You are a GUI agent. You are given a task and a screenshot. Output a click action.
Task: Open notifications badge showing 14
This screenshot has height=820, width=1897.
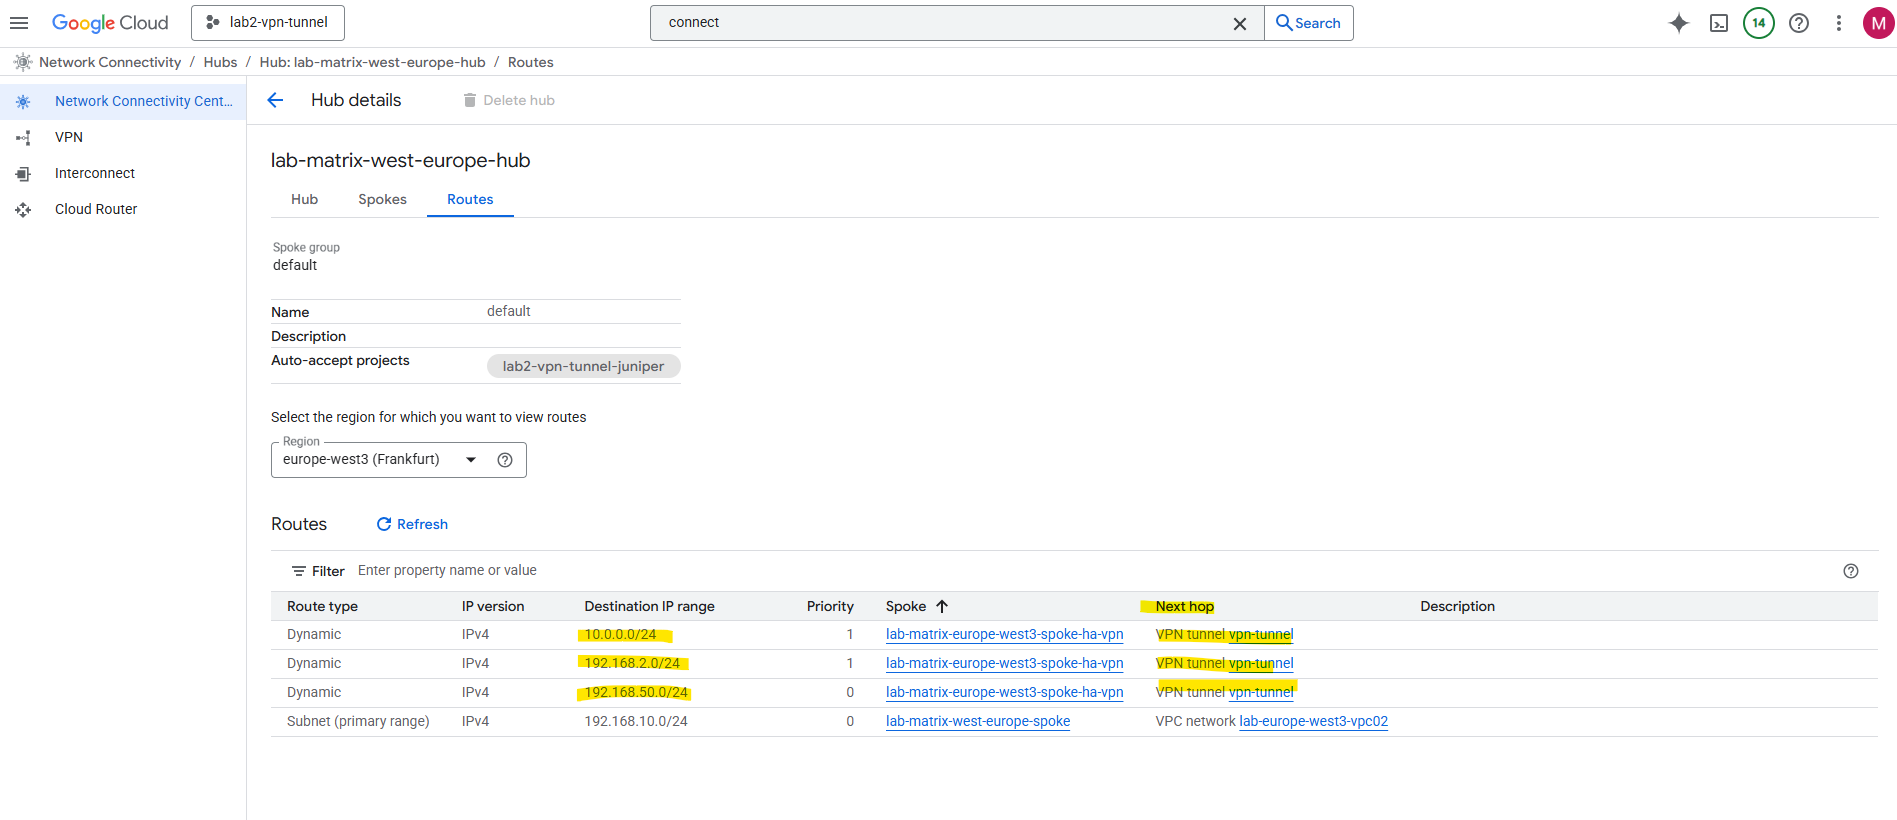(1758, 23)
